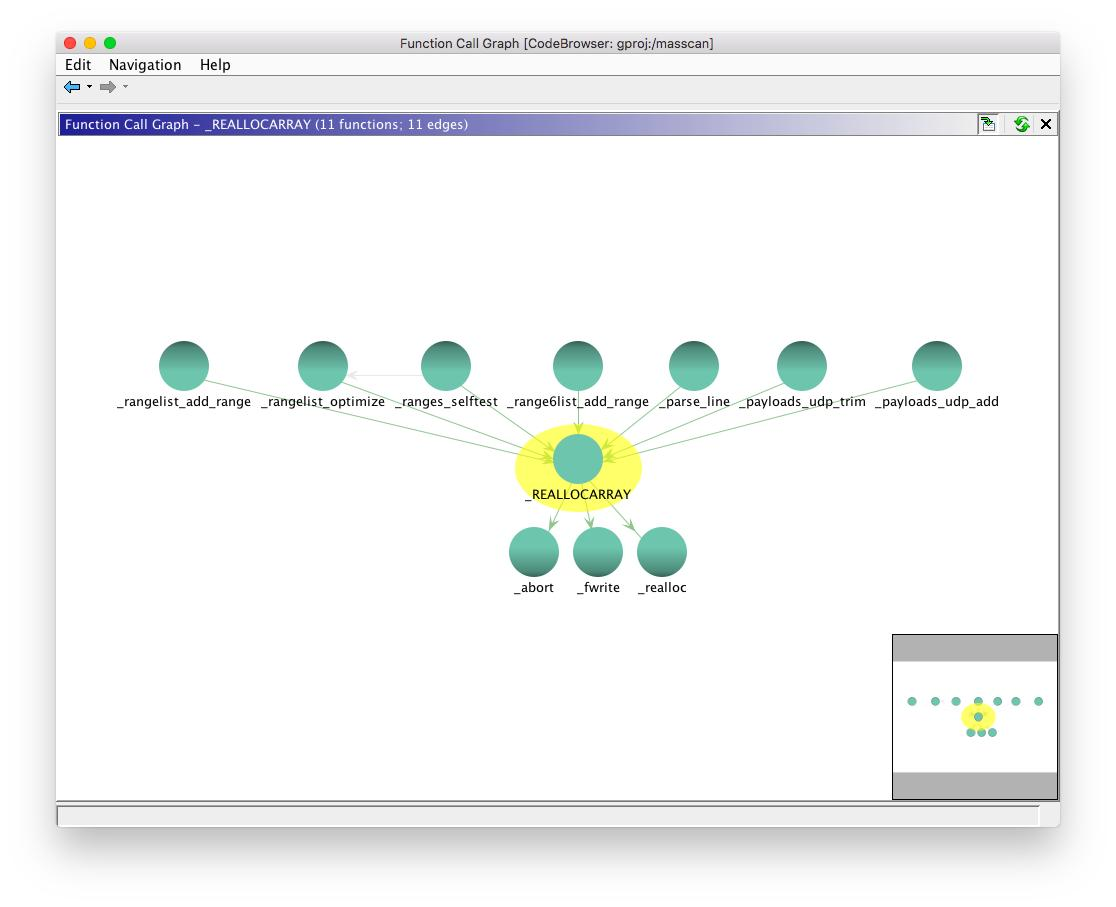The width and height of the screenshot is (1116, 907).
Task: Open the Help menu
Action: [x=215, y=64]
